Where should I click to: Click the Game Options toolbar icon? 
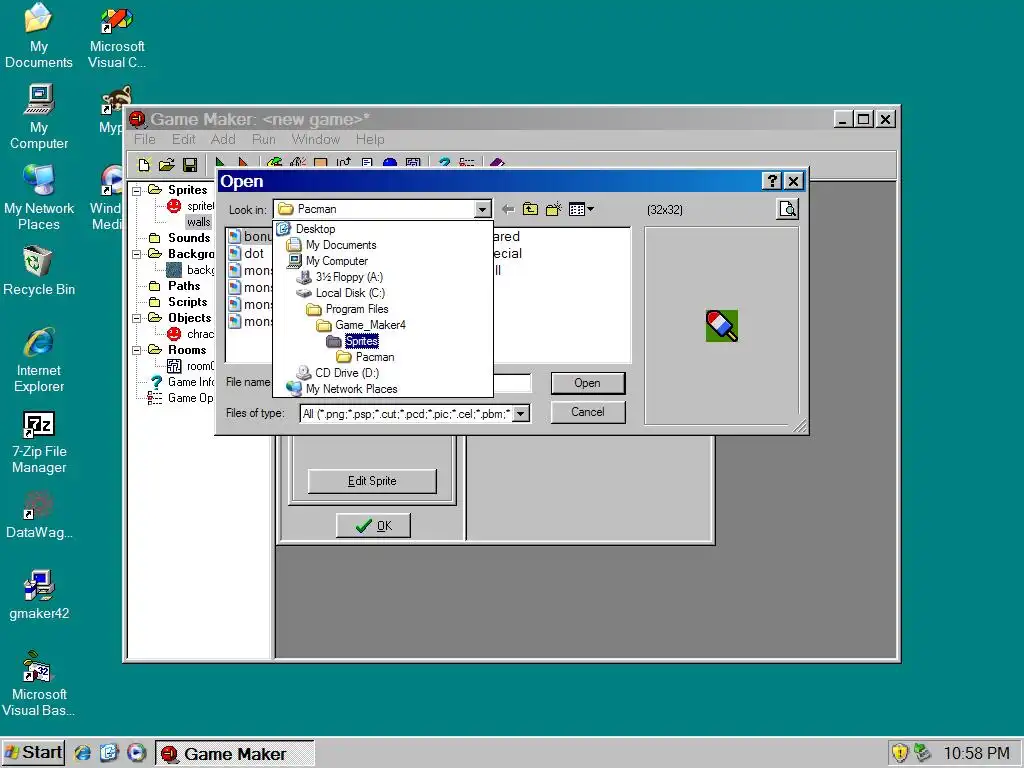[x=467, y=163]
